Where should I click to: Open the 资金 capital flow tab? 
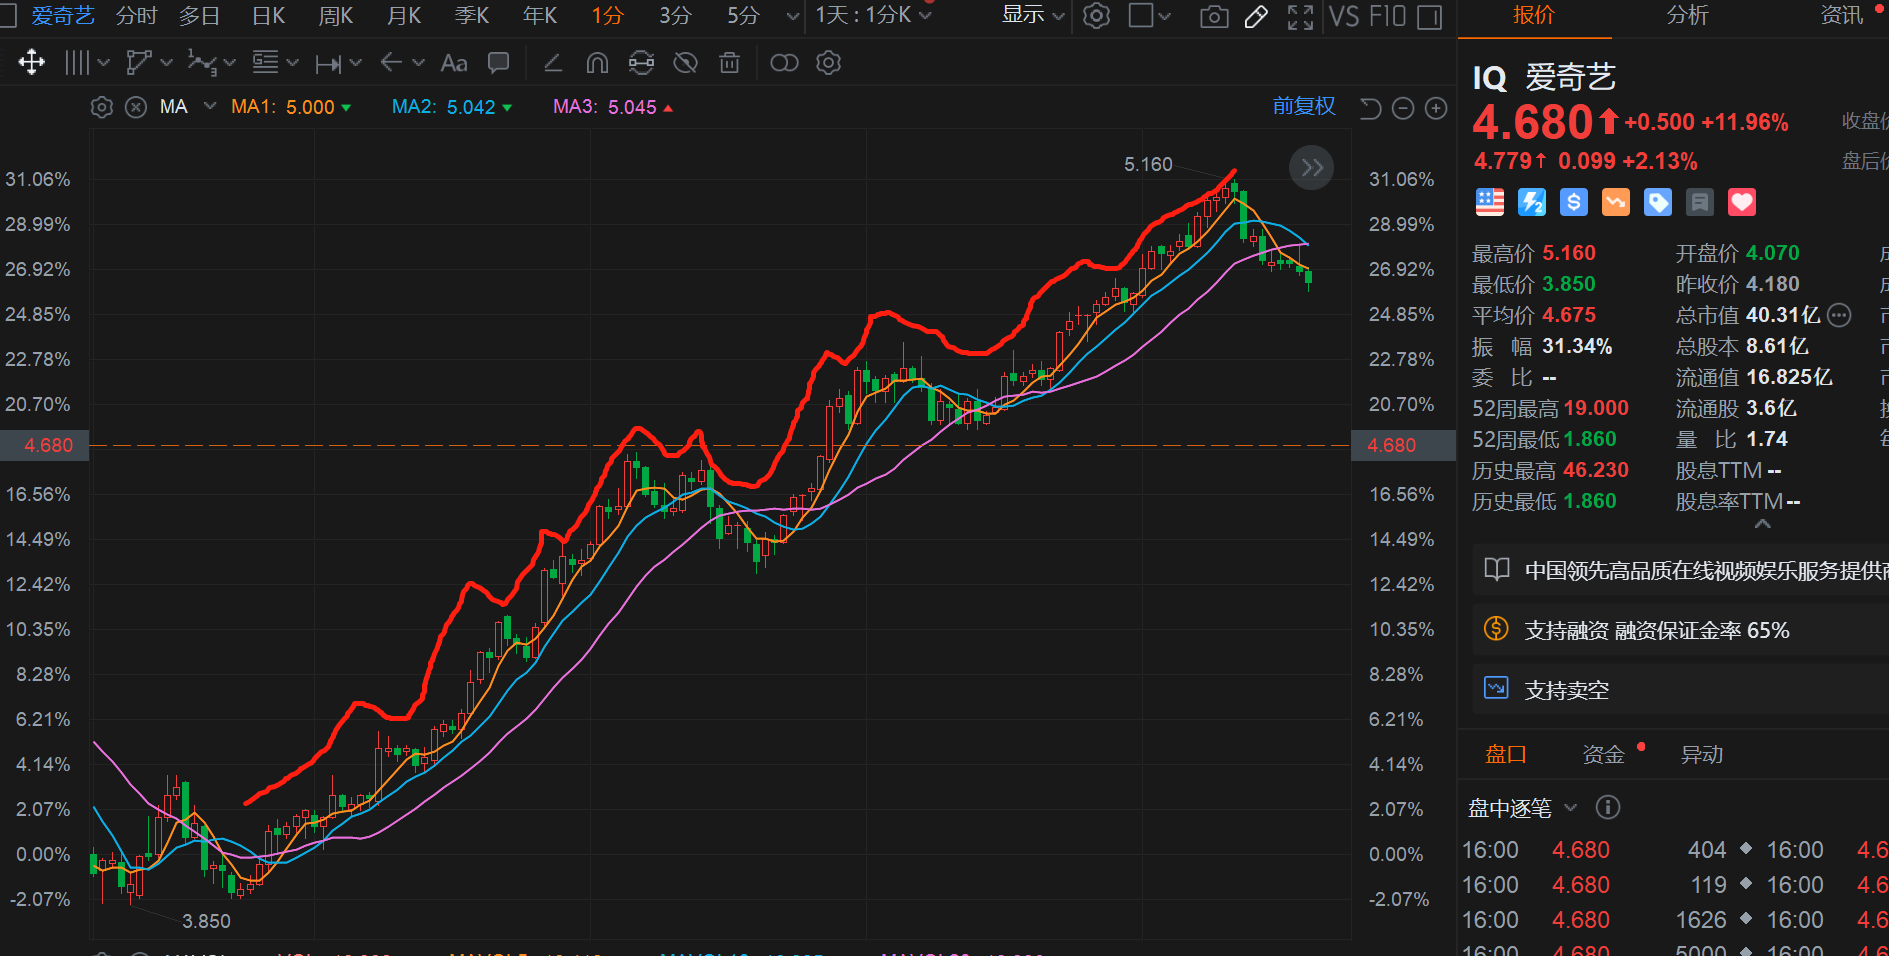pyautogui.click(x=1603, y=755)
